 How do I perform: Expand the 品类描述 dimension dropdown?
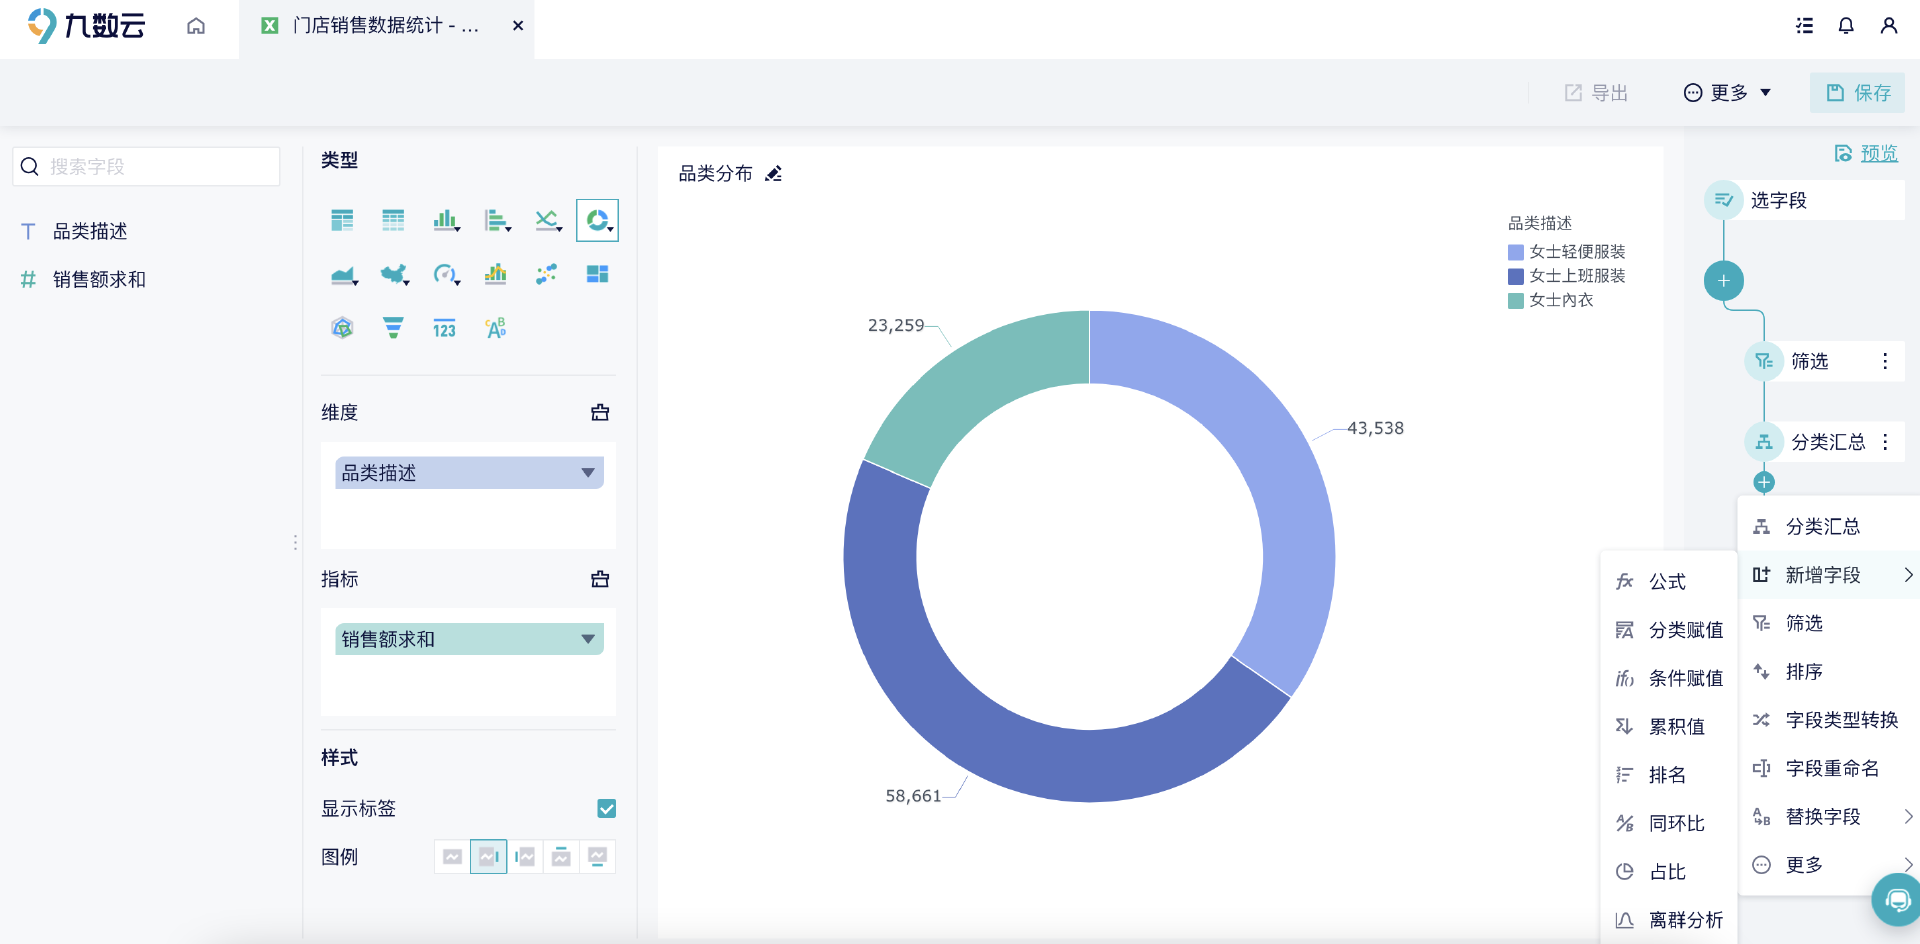coord(588,473)
